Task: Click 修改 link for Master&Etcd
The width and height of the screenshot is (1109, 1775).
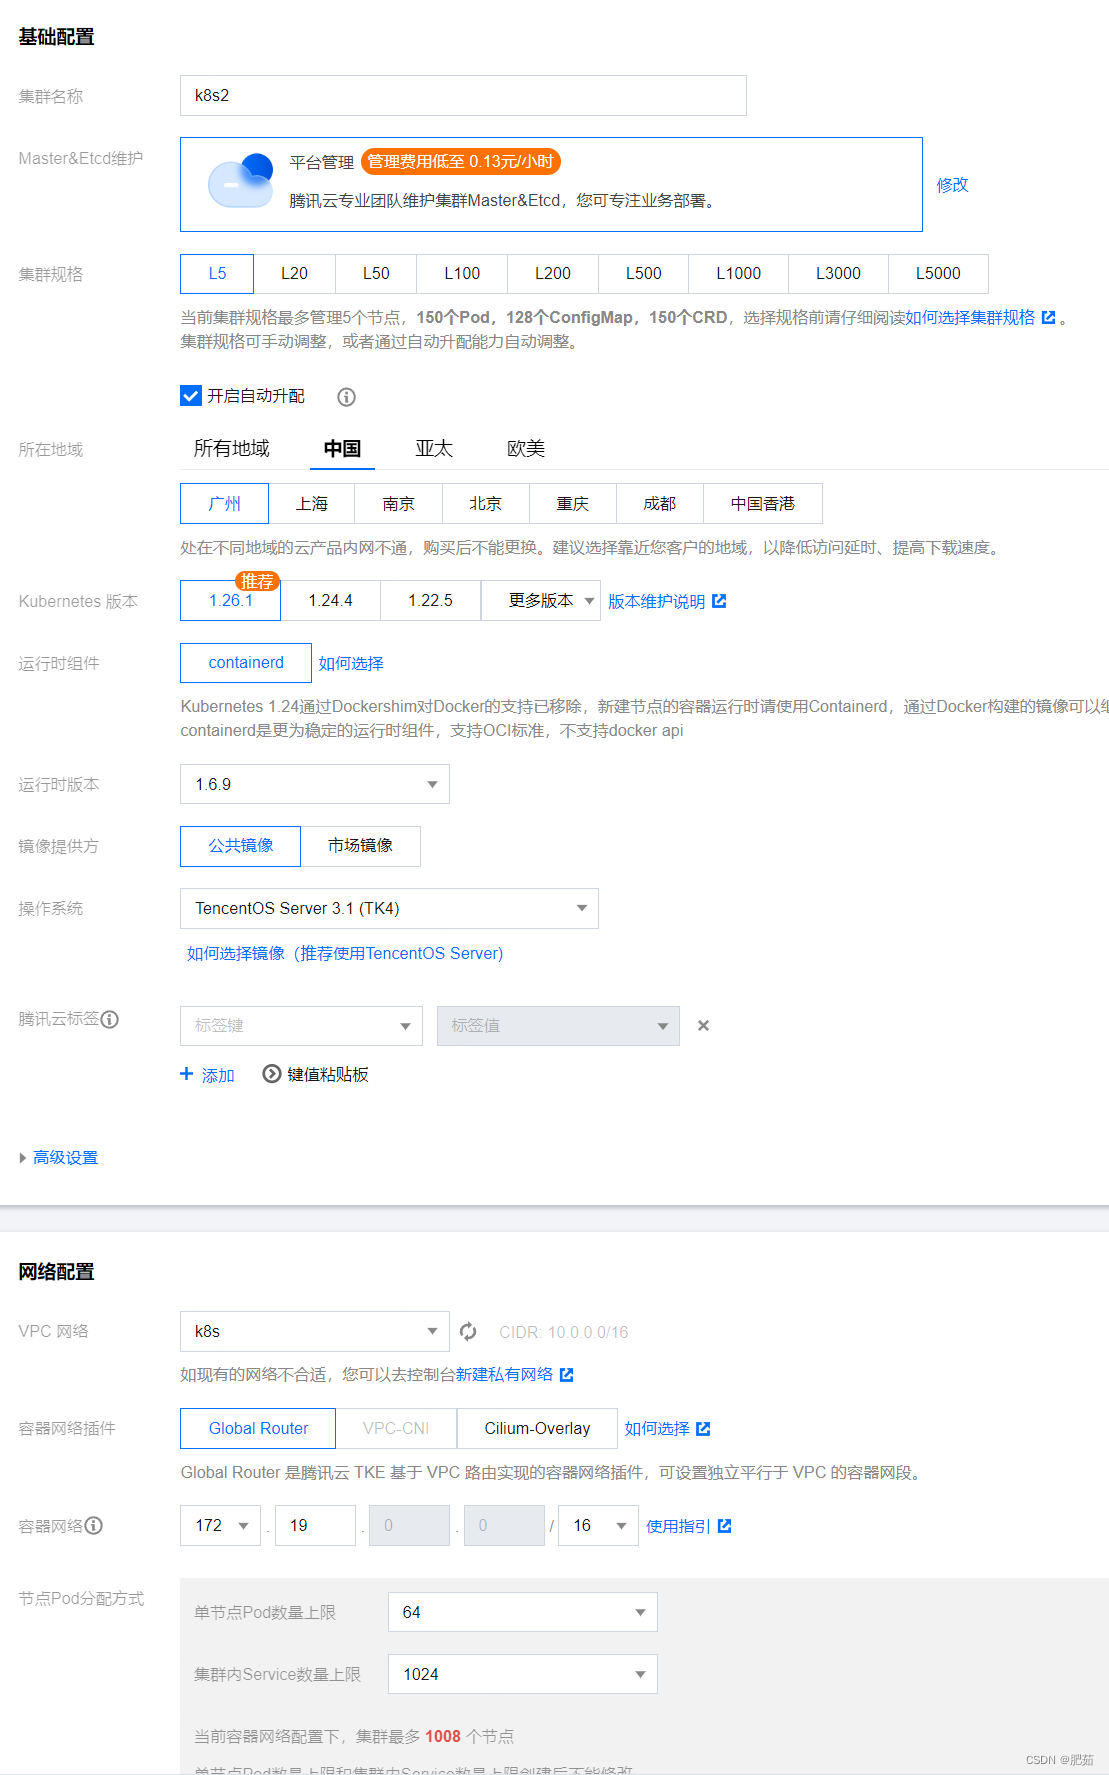Action: point(952,185)
